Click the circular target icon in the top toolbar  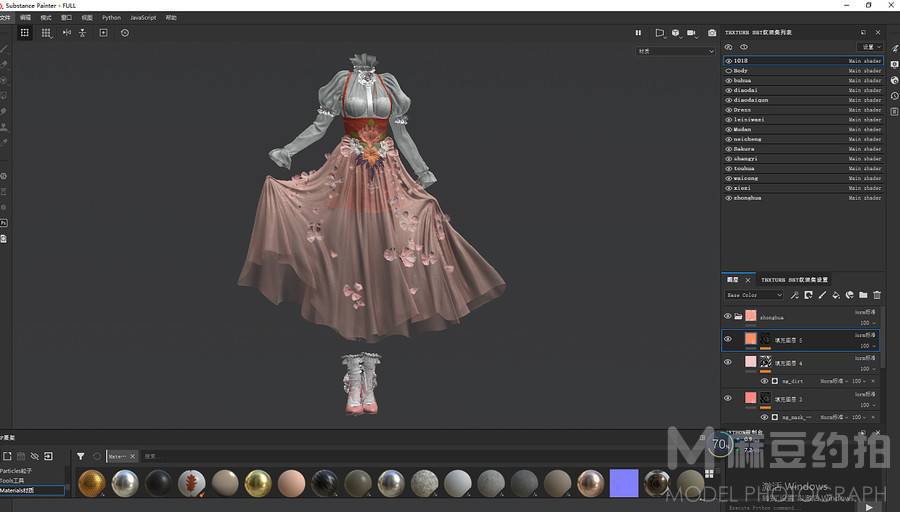pyautogui.click(x=125, y=33)
